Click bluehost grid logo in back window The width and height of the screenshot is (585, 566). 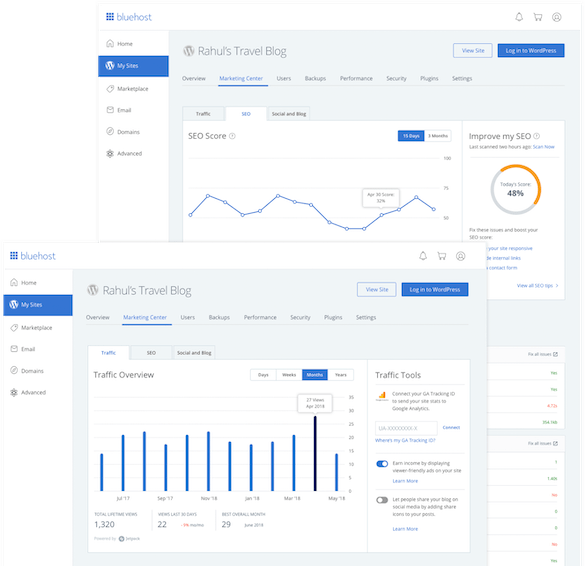tap(110, 16)
